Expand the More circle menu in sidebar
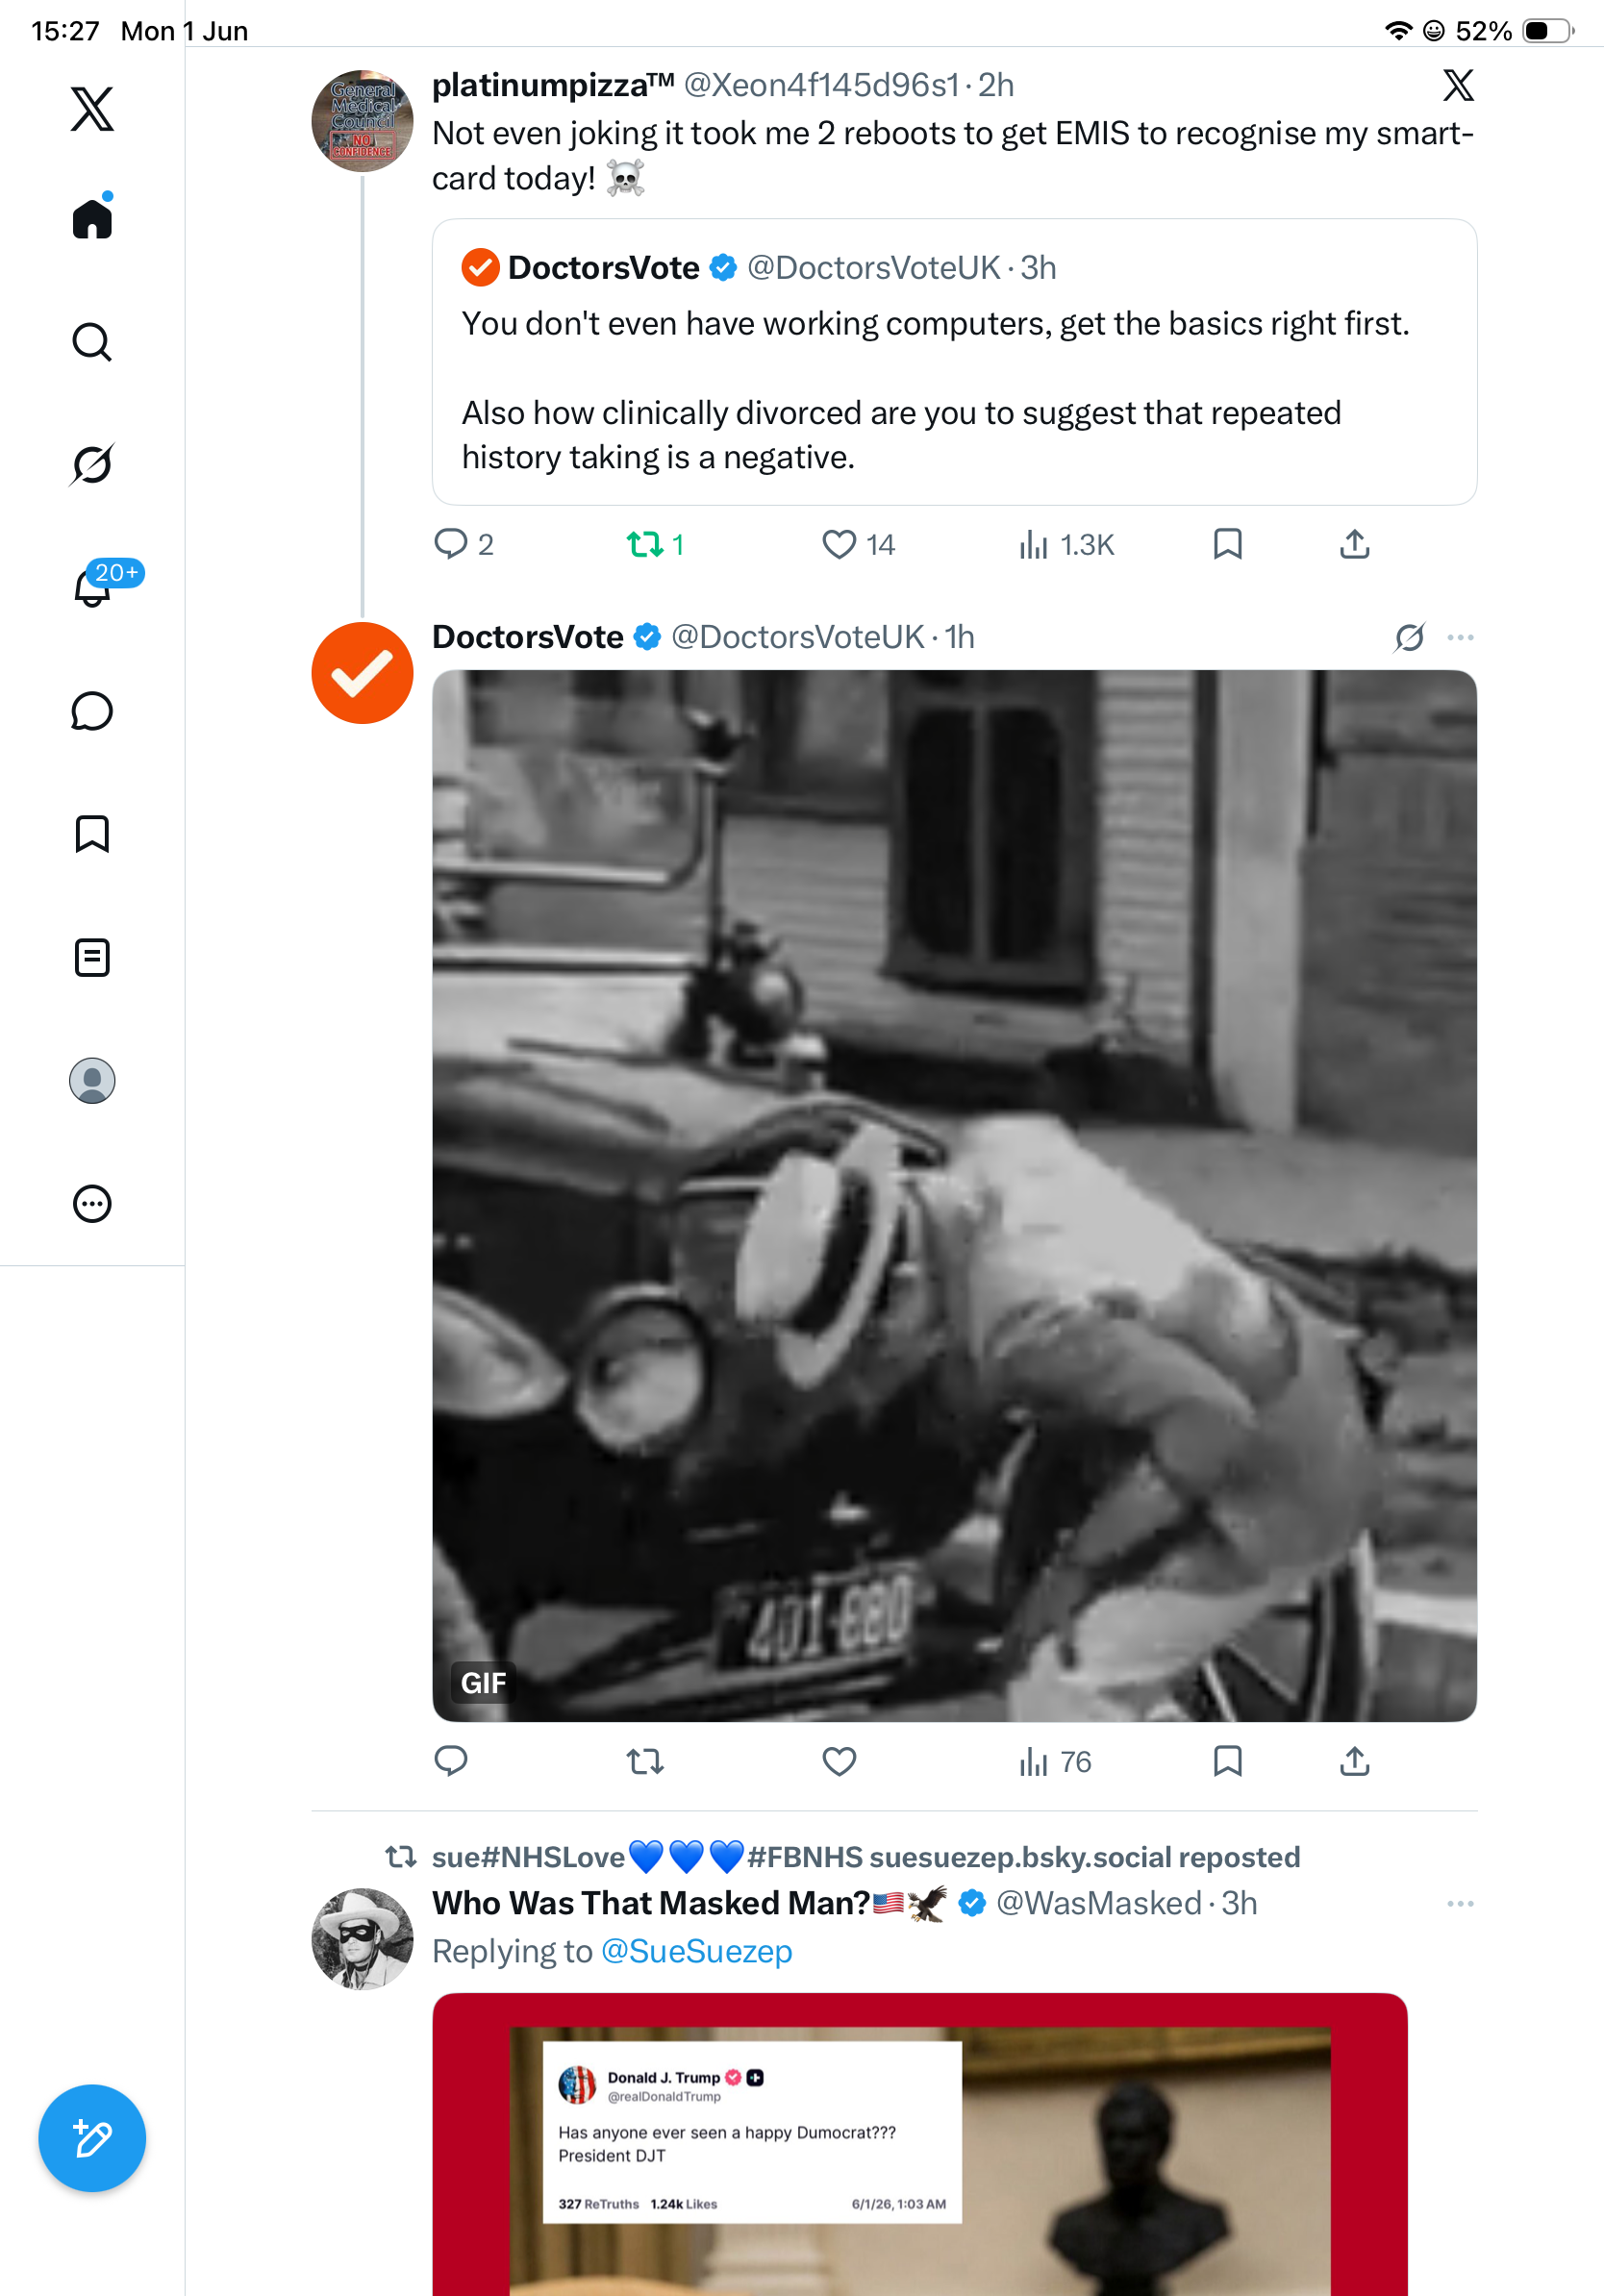Image resolution: width=1604 pixels, height=2296 pixels. pyautogui.click(x=92, y=1203)
